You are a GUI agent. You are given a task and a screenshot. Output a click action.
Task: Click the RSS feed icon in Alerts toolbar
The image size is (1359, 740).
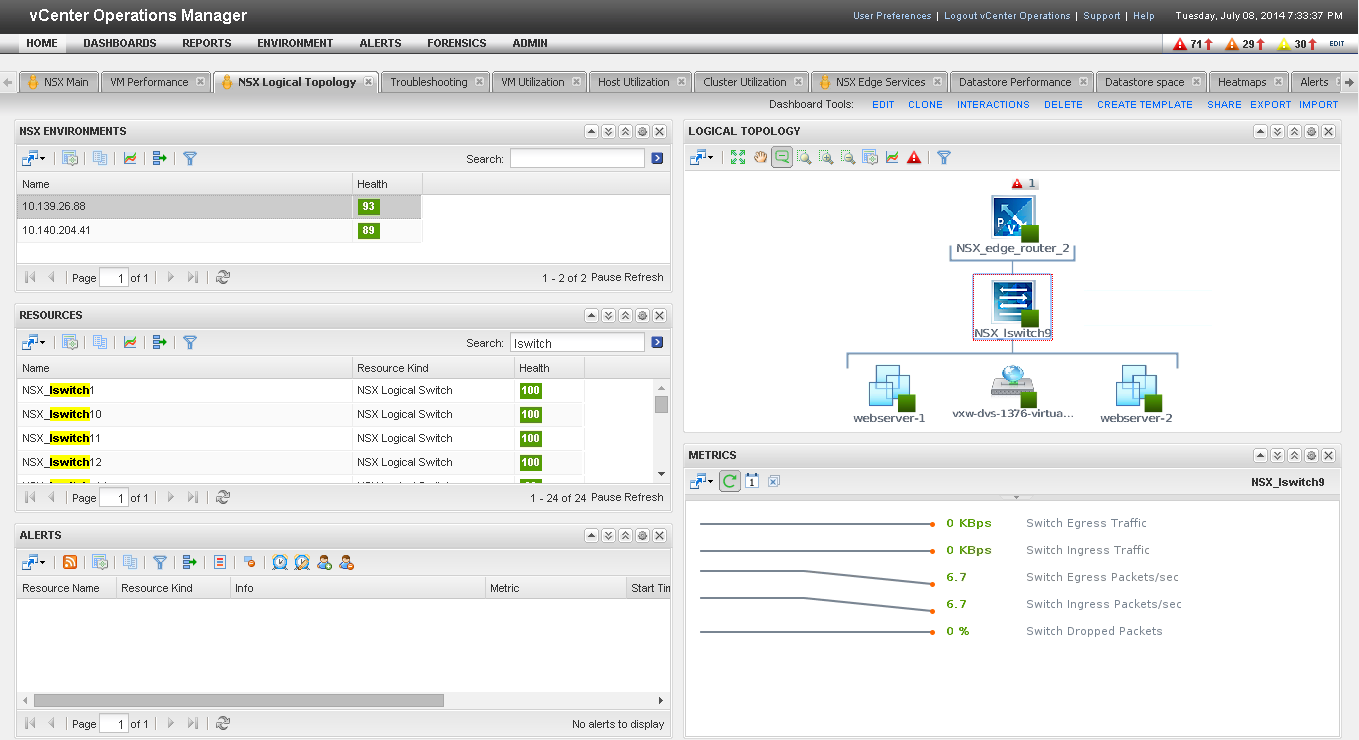(x=70, y=562)
